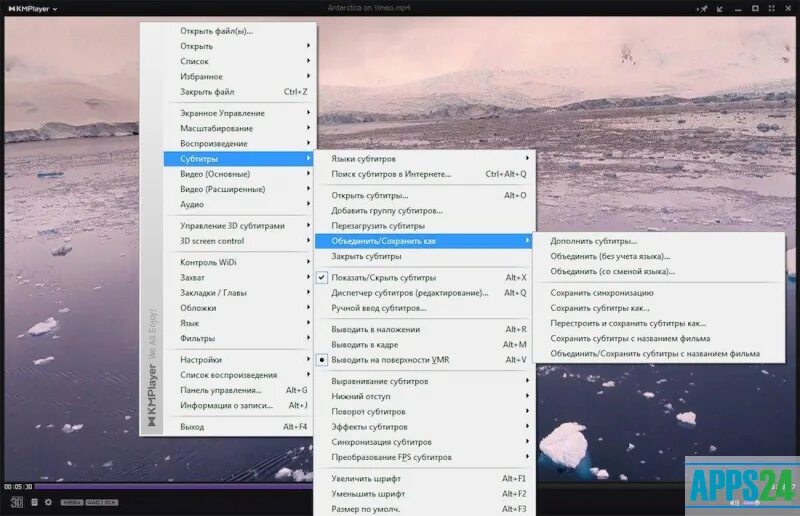Open Нижний отступ submenu

[x=426, y=396]
